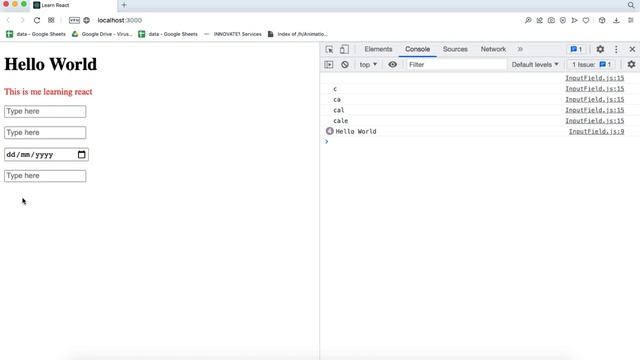Click the macOS yellow minimize button
The height and width of the screenshot is (360, 640).
pos(15,4)
